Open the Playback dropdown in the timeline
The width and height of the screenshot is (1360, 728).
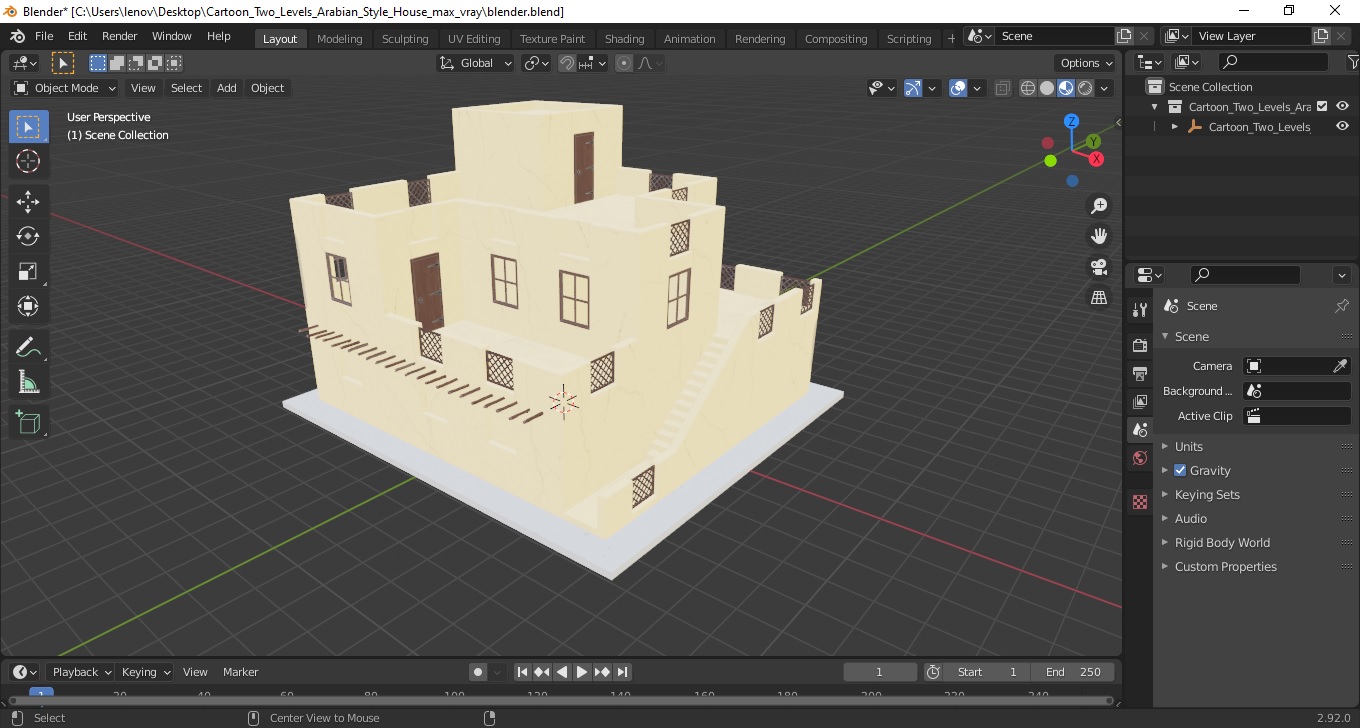[x=81, y=672]
